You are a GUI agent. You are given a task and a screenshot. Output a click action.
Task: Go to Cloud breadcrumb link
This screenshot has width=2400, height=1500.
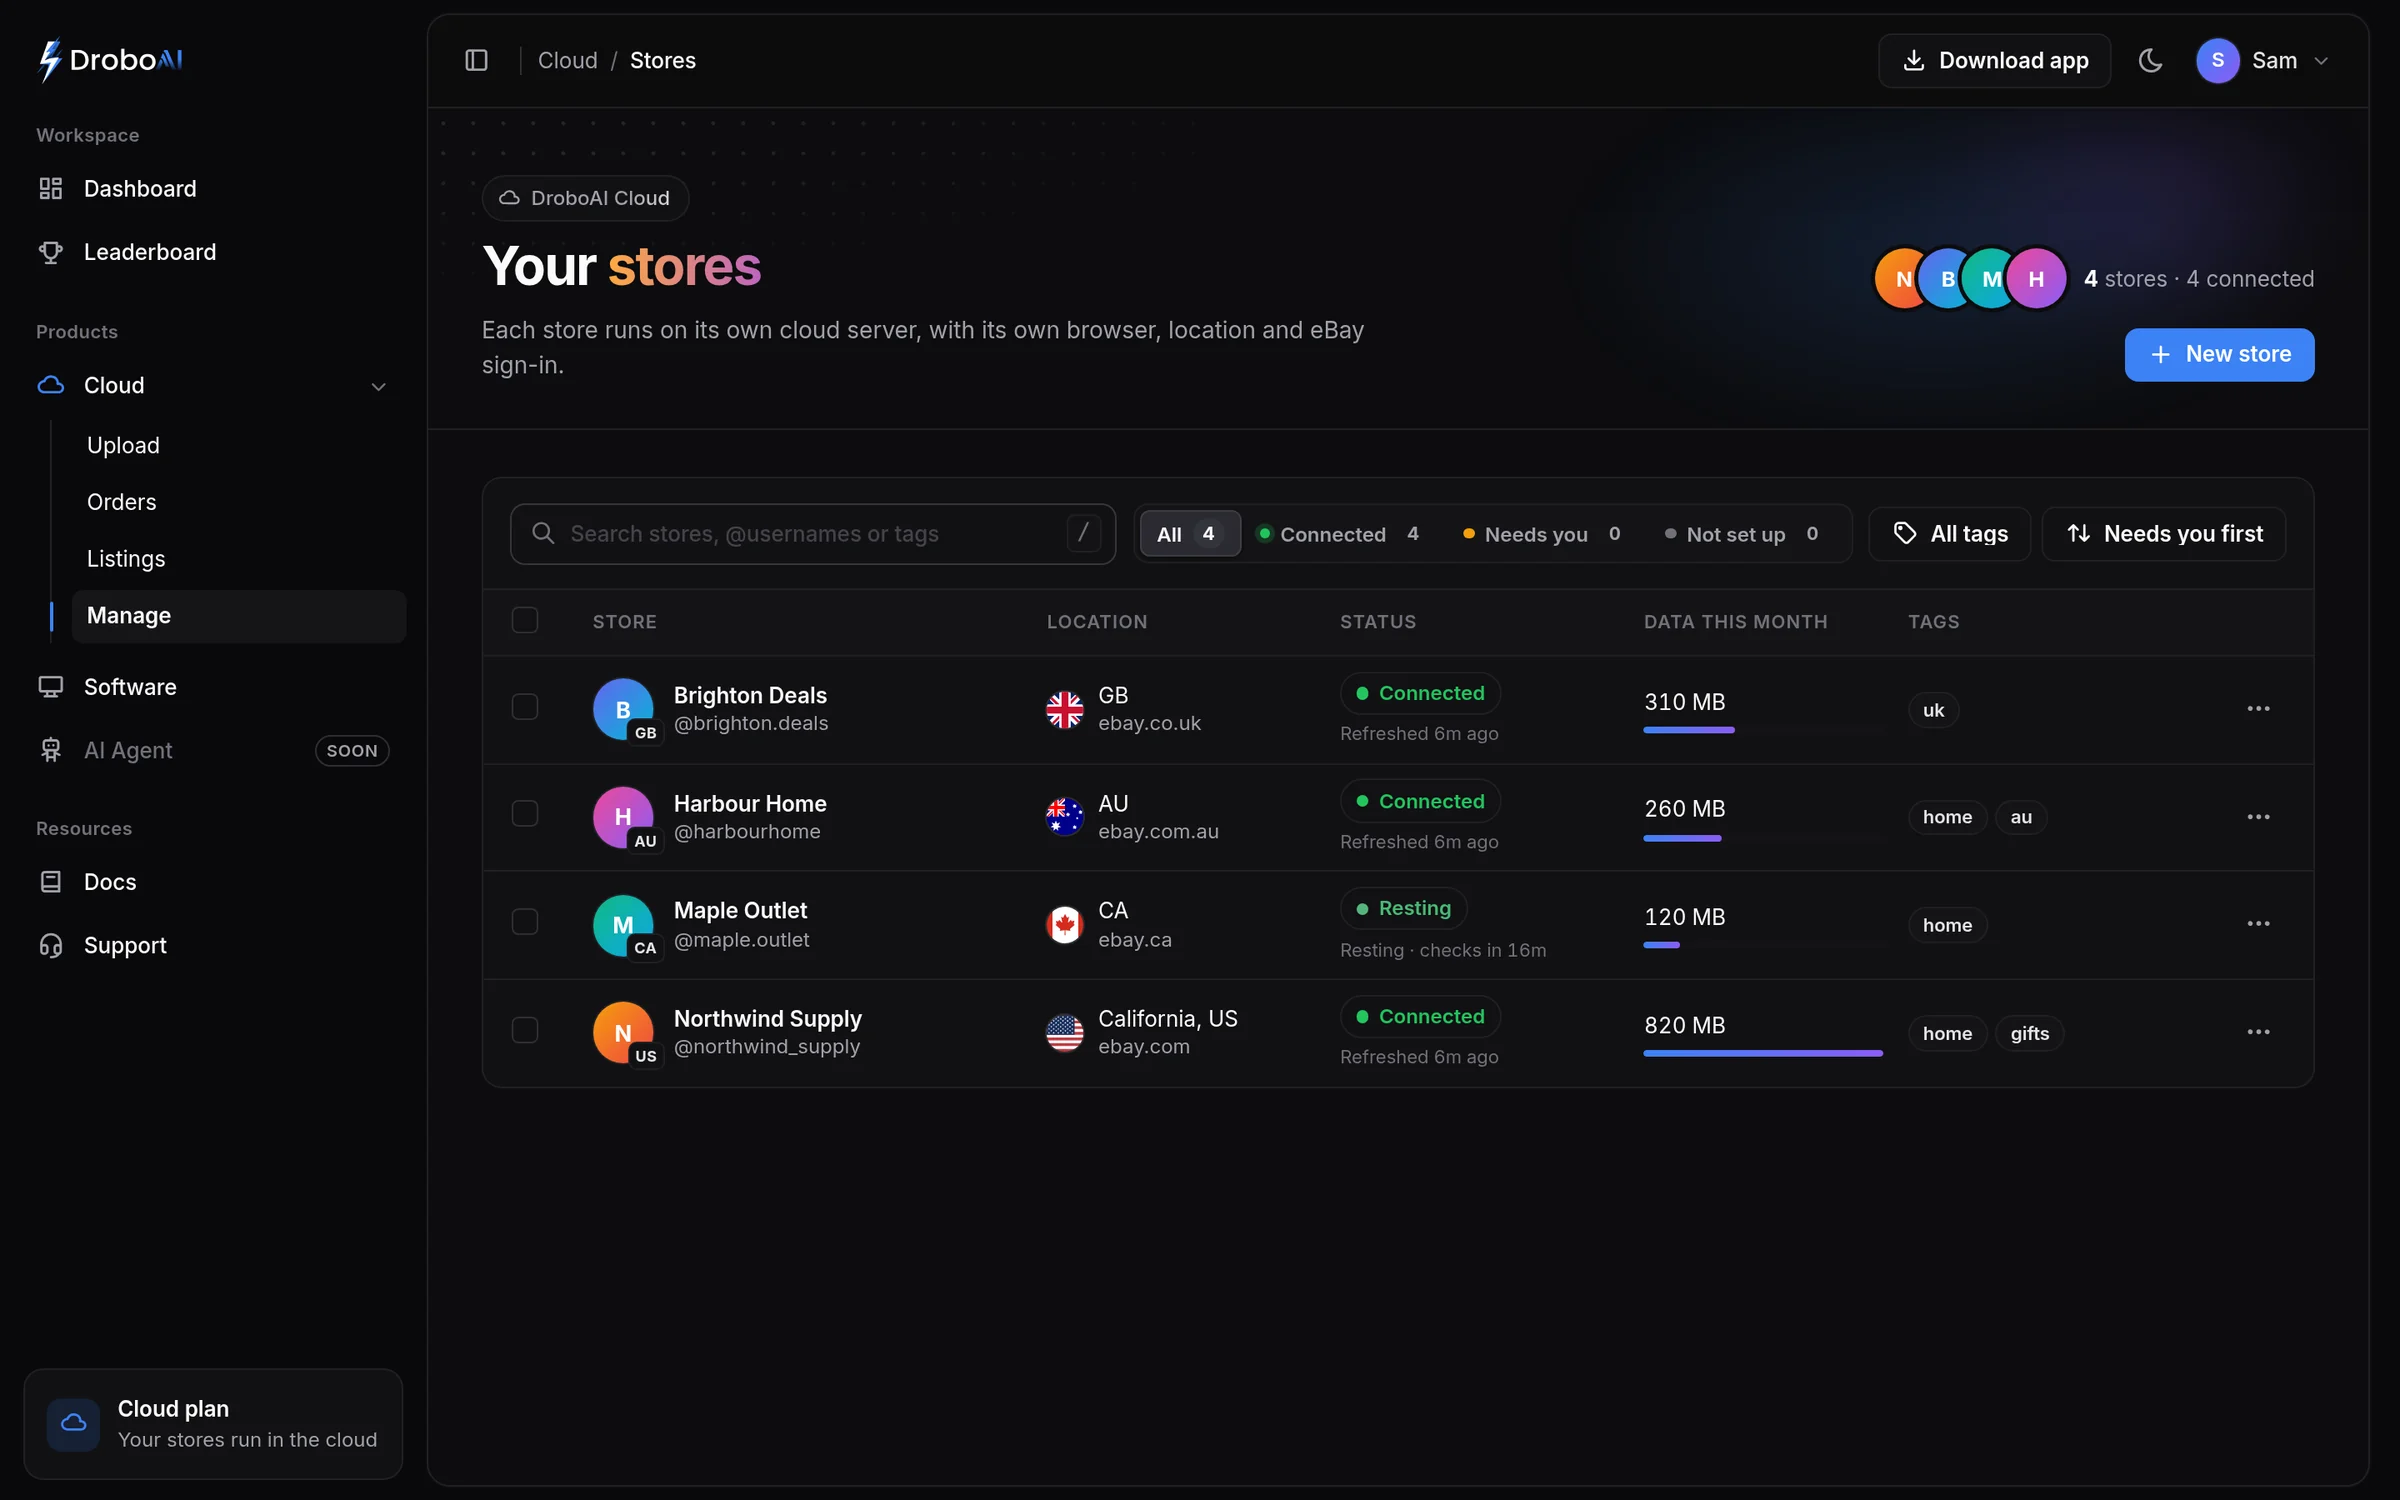click(567, 61)
